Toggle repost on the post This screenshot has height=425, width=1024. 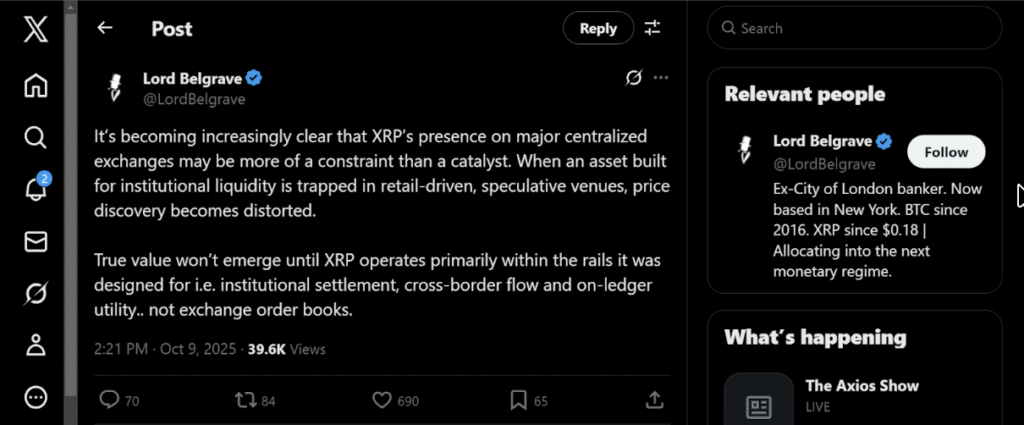click(x=245, y=400)
